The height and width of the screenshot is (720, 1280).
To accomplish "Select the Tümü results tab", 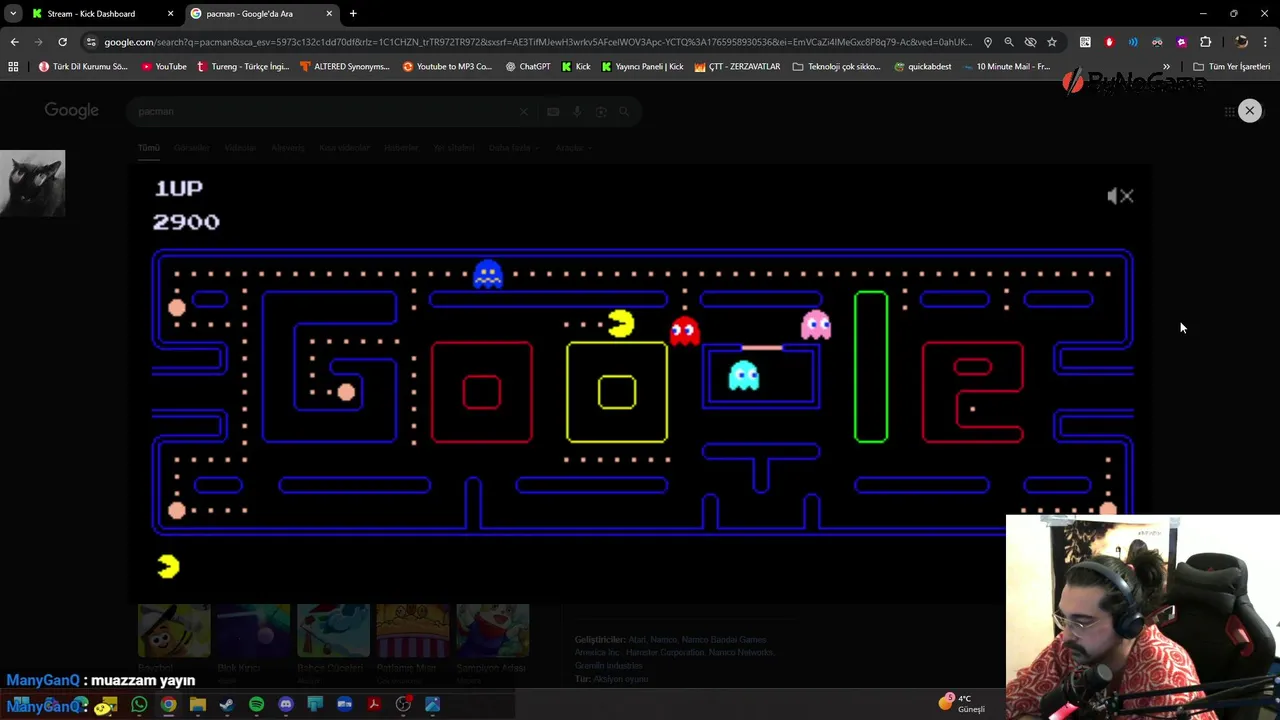I will (149, 148).
